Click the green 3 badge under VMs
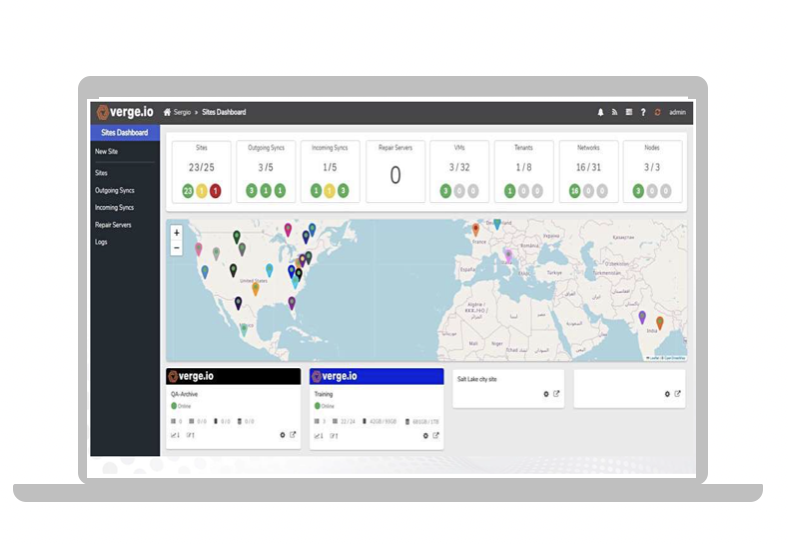This screenshot has height=544, width=788. click(445, 191)
